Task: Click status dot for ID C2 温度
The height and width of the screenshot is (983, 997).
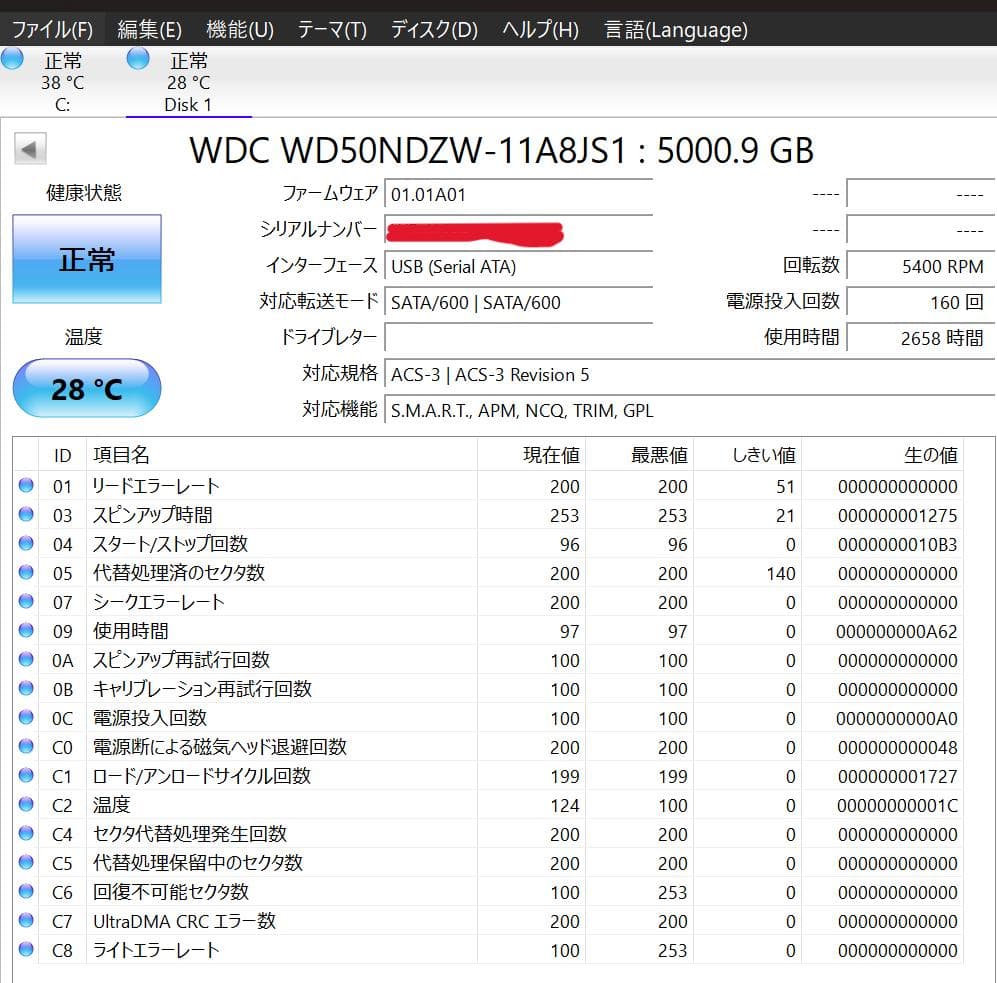Action: 26,804
